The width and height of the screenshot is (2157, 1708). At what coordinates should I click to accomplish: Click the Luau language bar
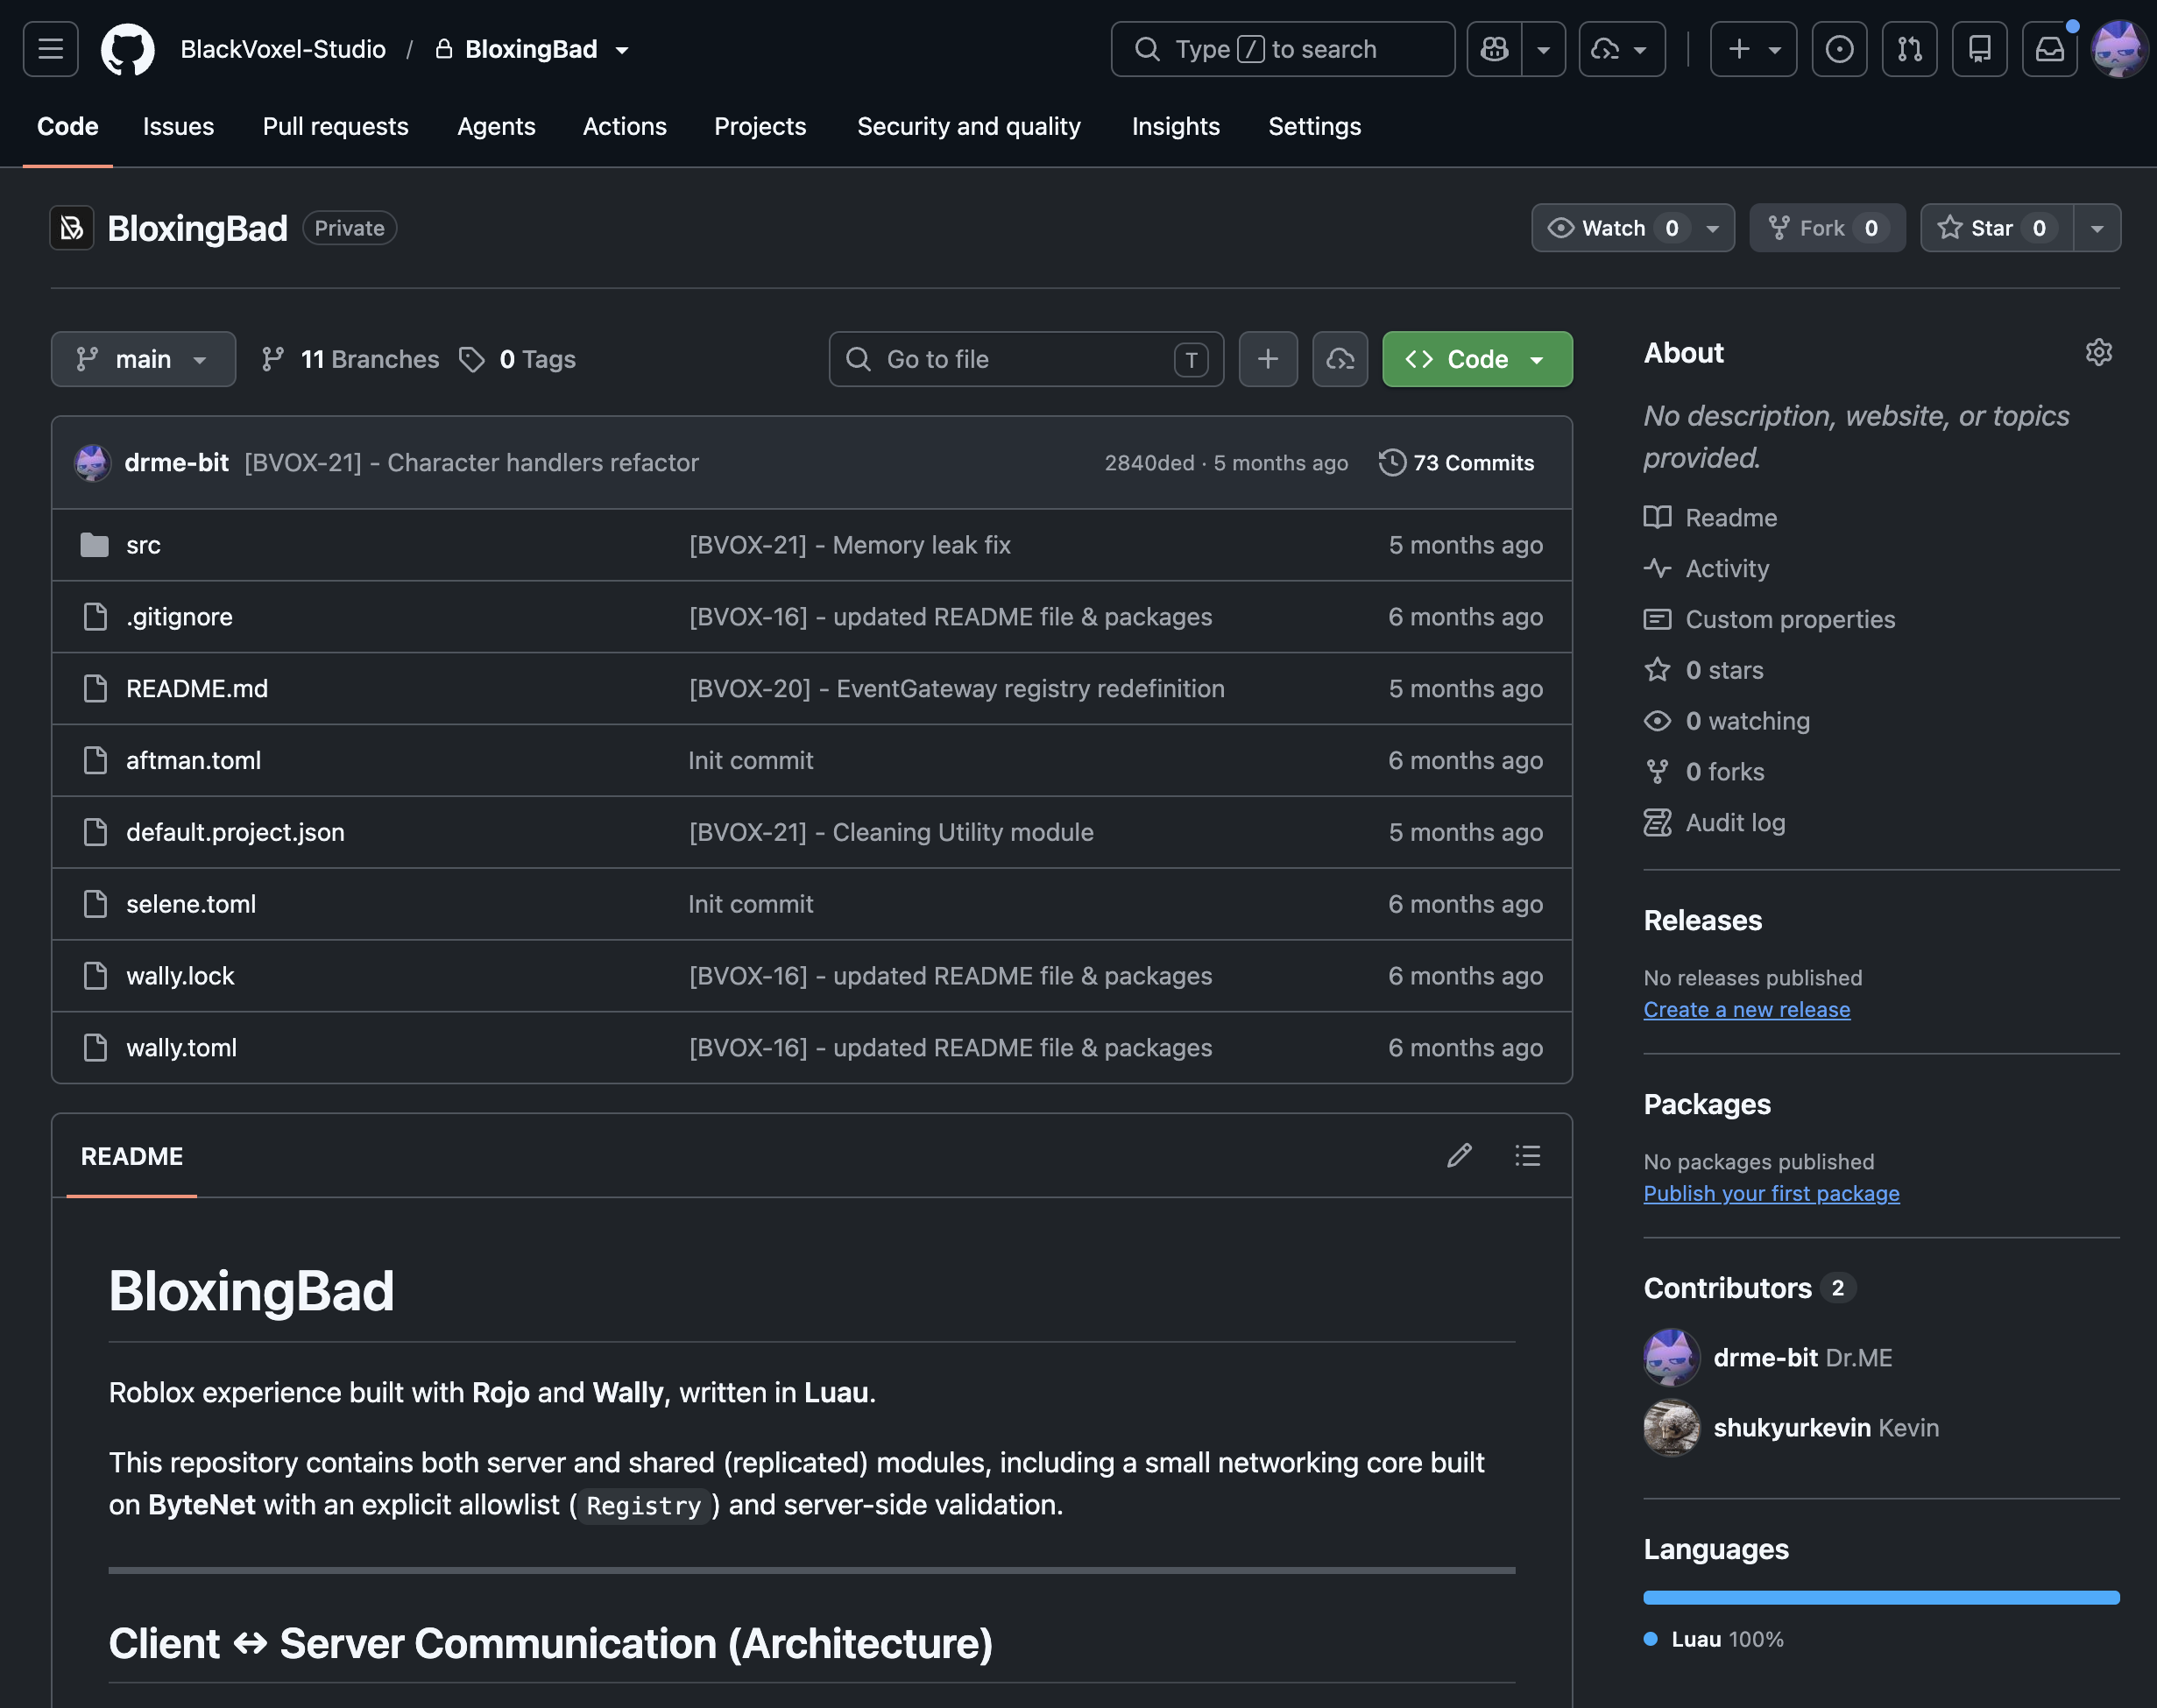point(1881,1597)
